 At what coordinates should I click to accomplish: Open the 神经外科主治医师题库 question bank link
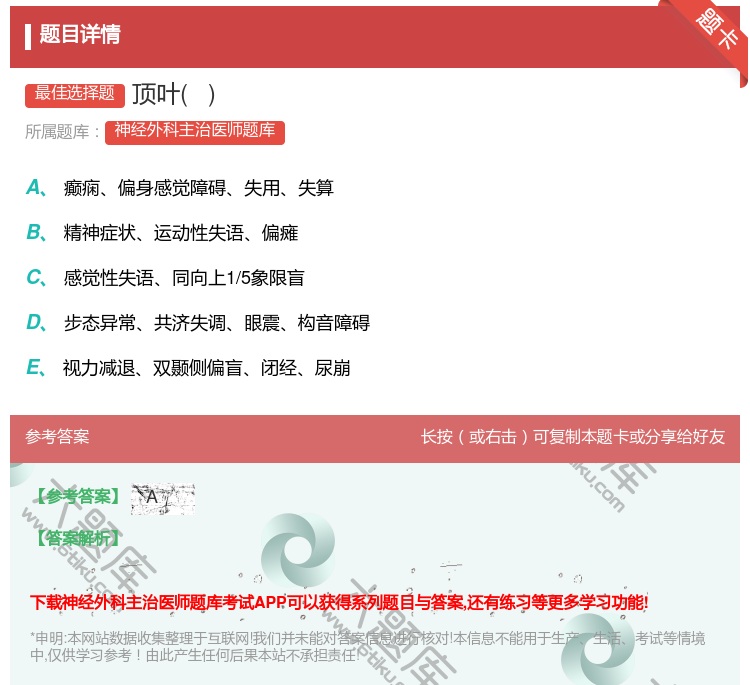coord(195,132)
